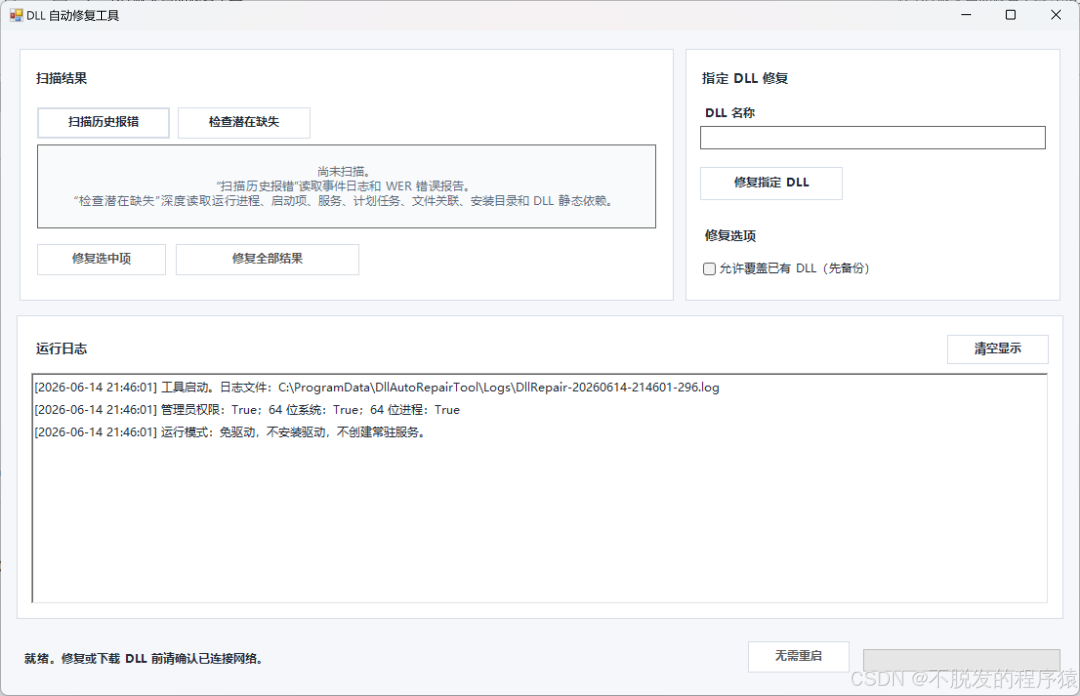Click the scan results list box

click(x=346, y=186)
